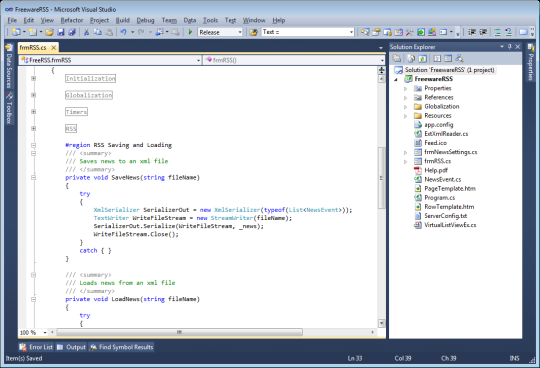Viewport: 540px width, 368px height.
Task: Click the Increase Indent icon
Action: [483, 32]
